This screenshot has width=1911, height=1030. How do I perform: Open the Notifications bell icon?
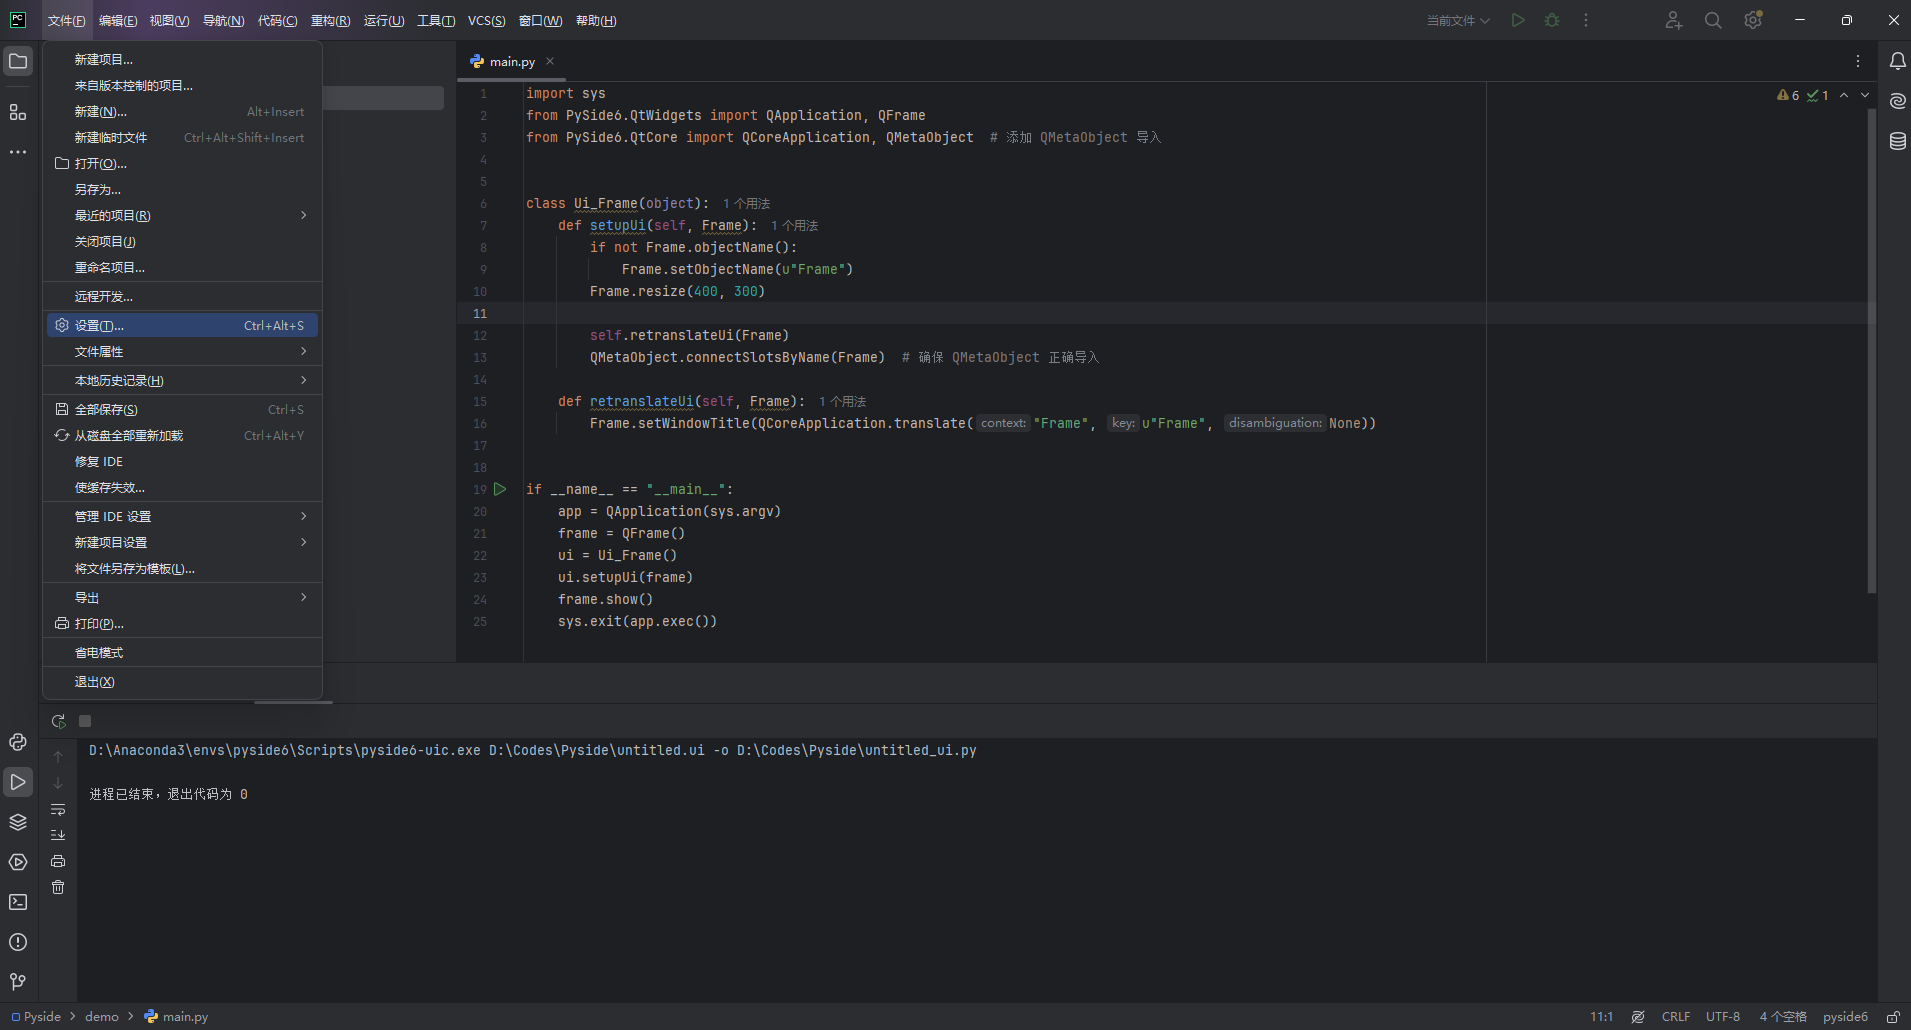click(x=1897, y=61)
